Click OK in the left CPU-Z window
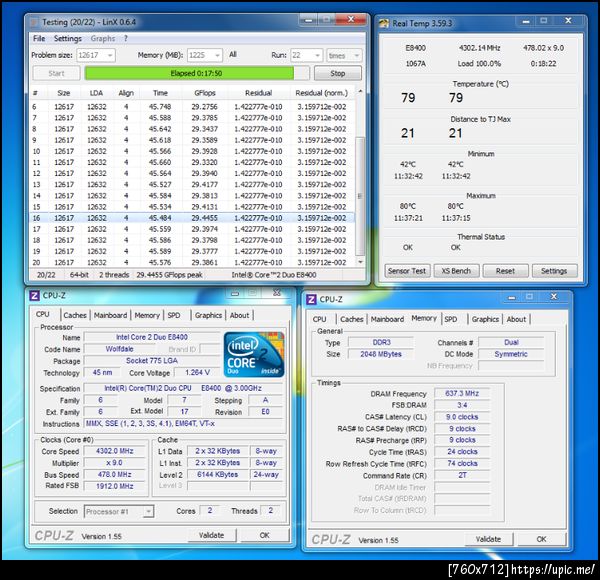 click(264, 535)
